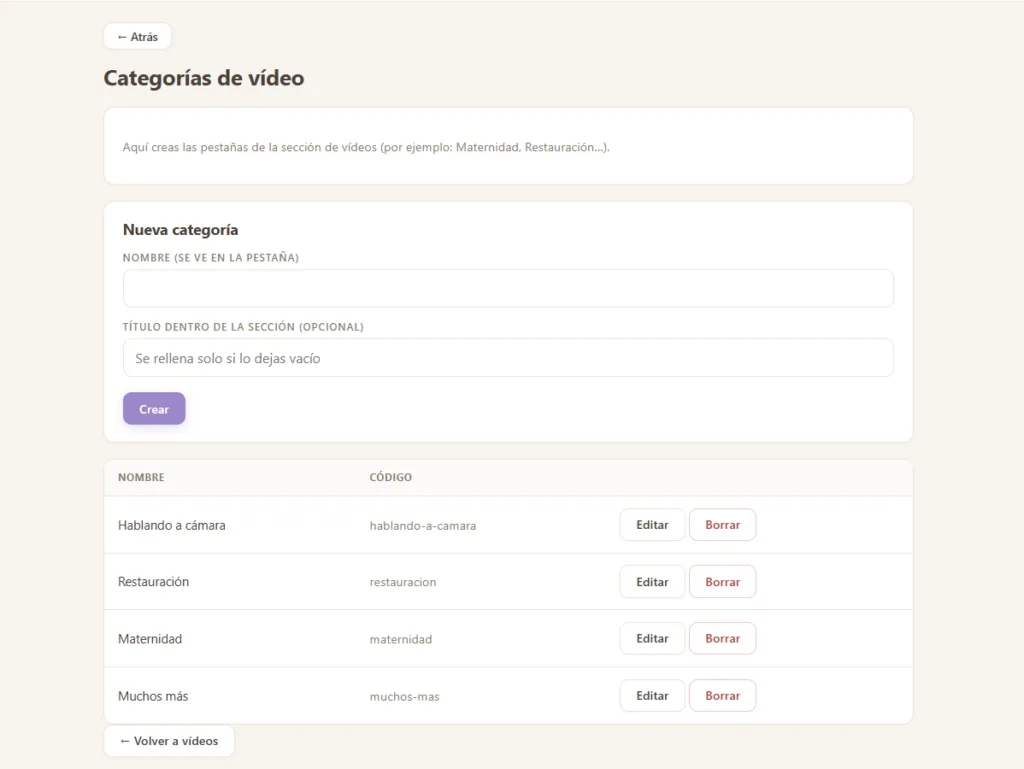Viewport: 1024px width, 769px height.
Task: Select the Restauración name cell
Action: pyautogui.click(x=153, y=582)
